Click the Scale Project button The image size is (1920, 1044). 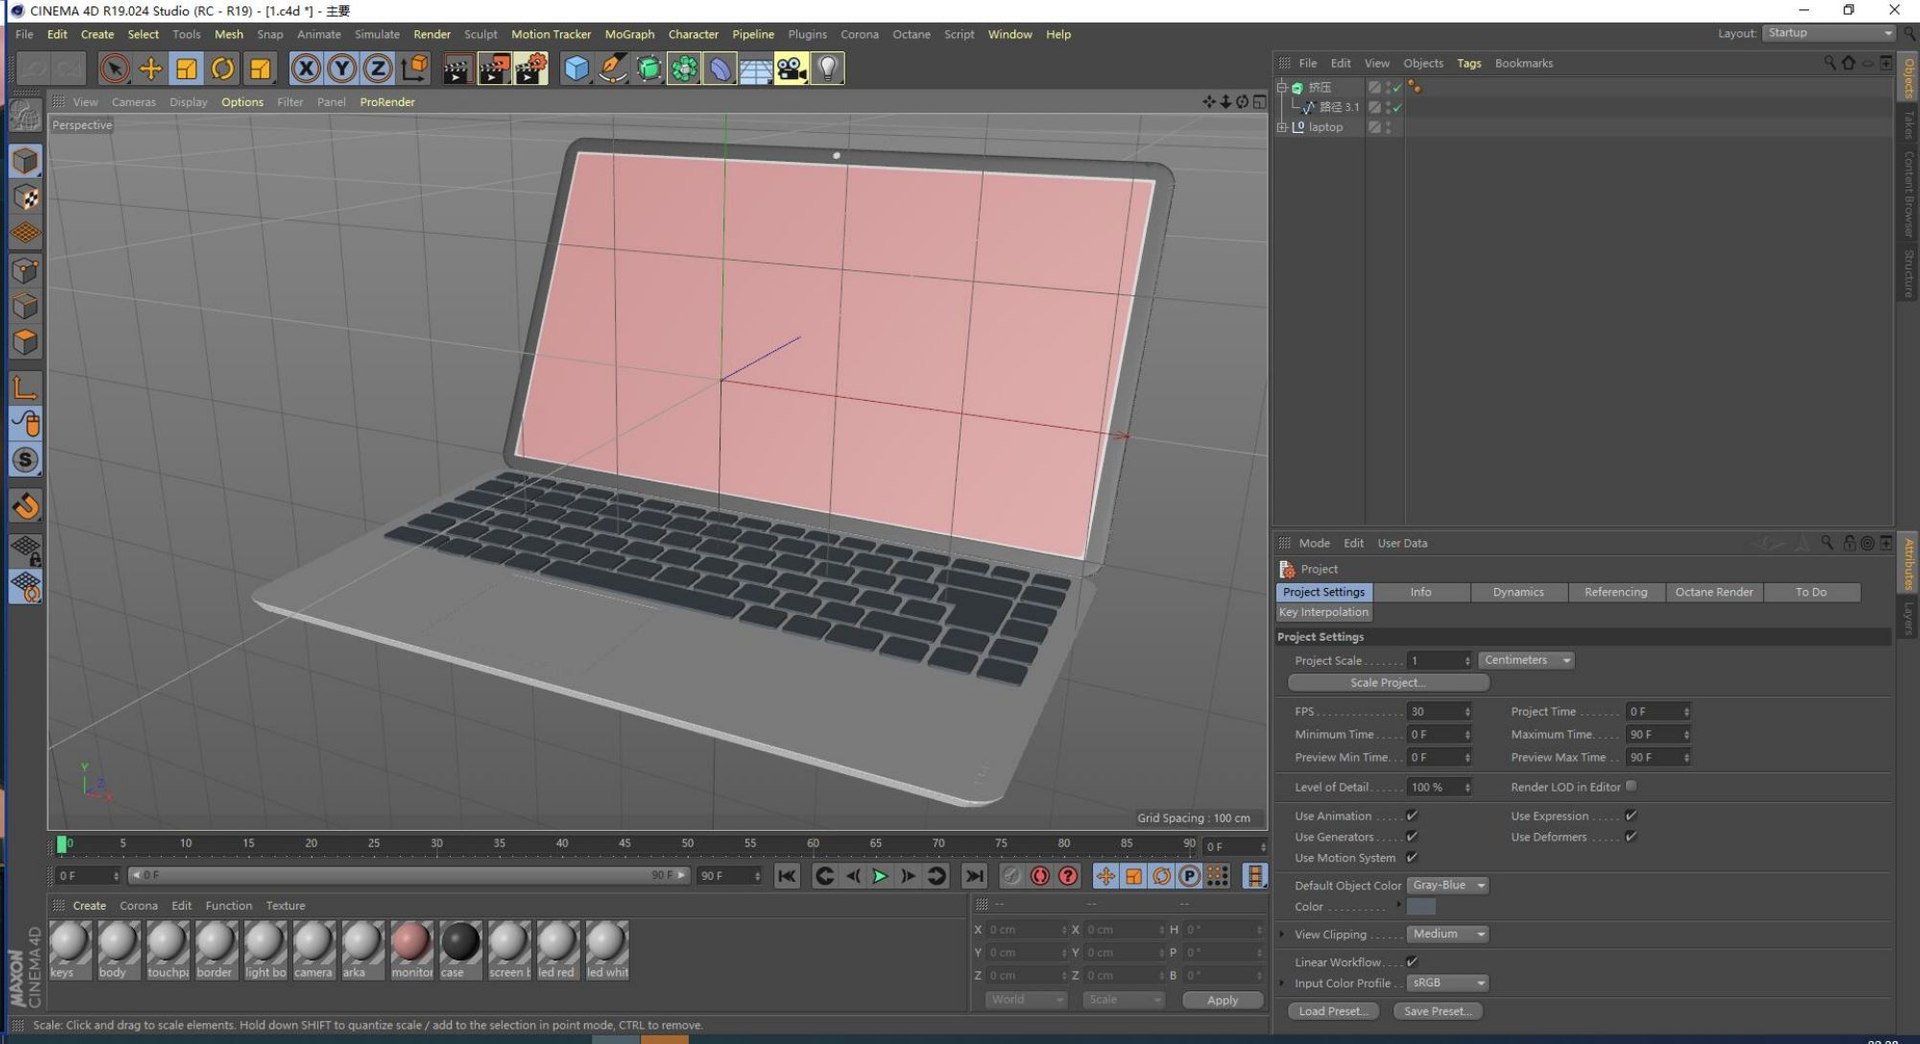click(x=1388, y=683)
